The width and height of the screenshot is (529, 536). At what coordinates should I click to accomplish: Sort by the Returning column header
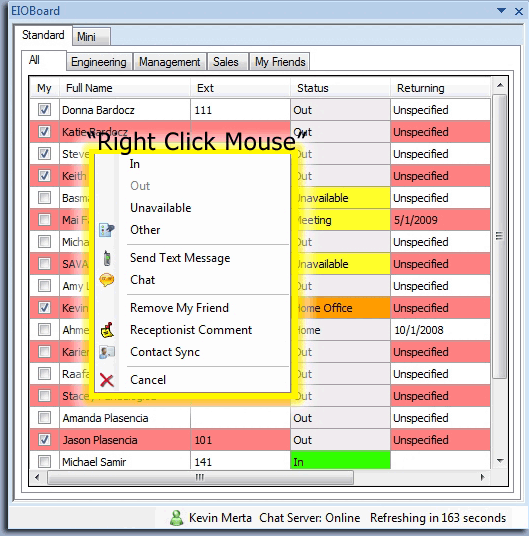pyautogui.click(x=440, y=88)
